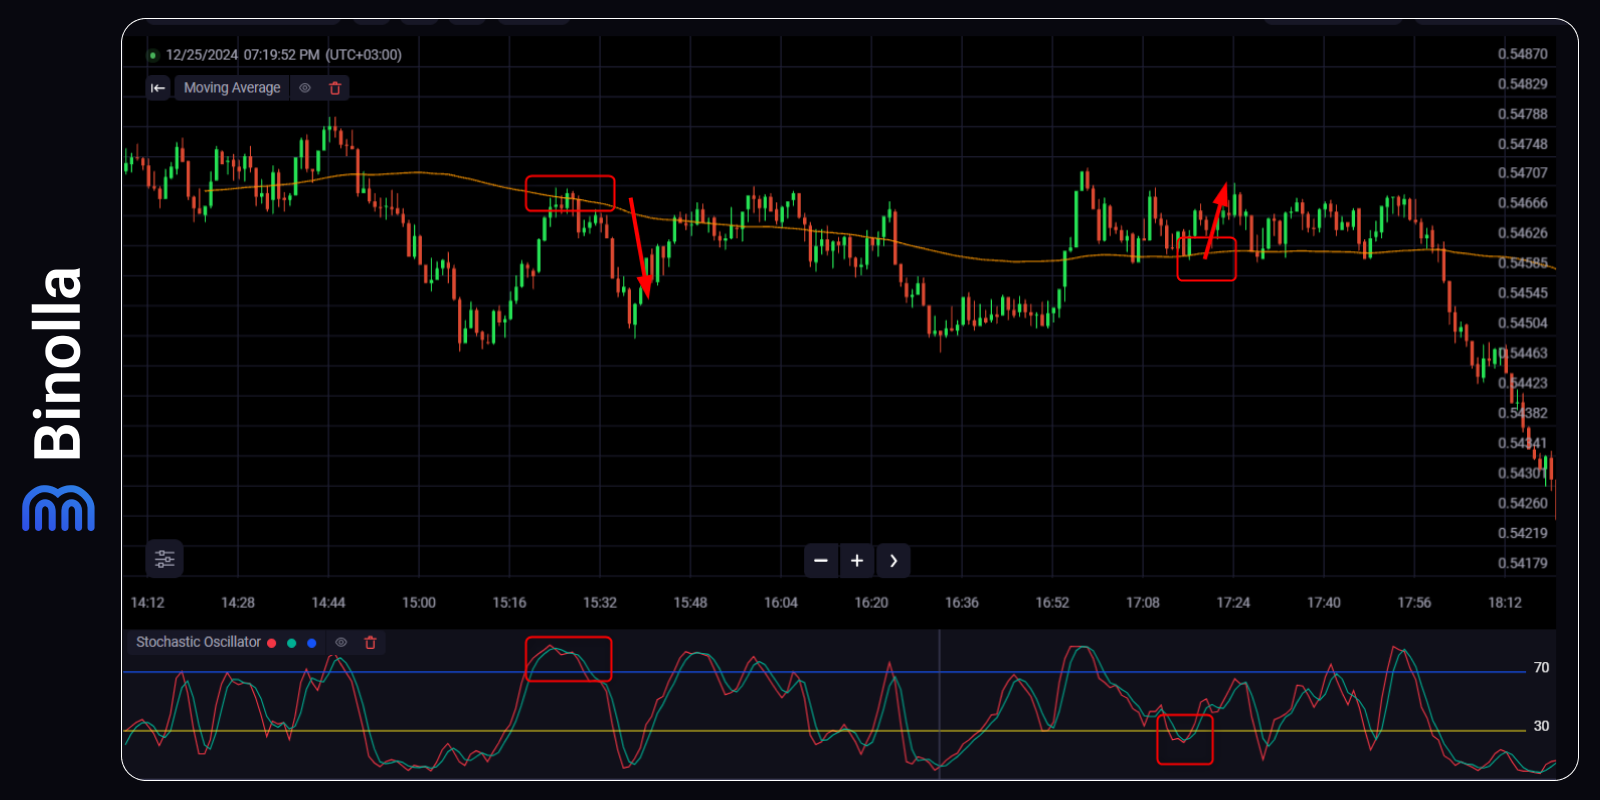Click the green live status dot
This screenshot has height=800, width=1600.
point(153,56)
